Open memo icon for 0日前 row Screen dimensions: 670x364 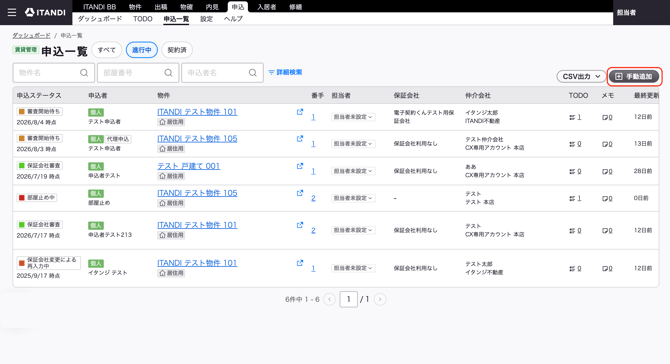tap(607, 198)
